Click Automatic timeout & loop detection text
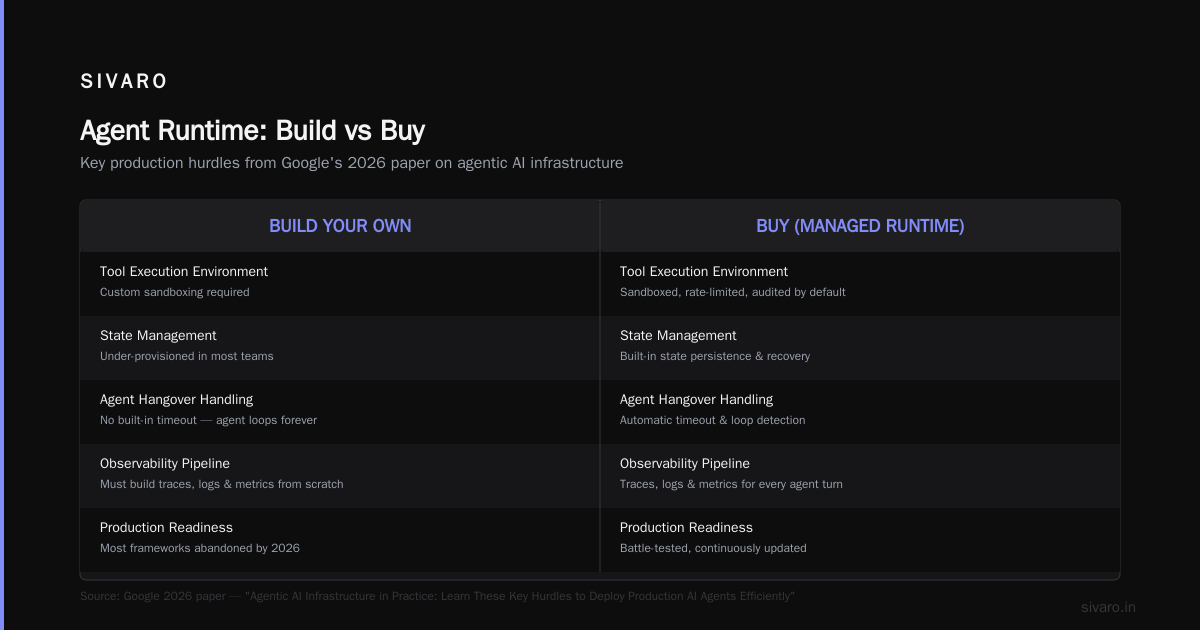Screen dimensions: 1200x630 click(712, 421)
